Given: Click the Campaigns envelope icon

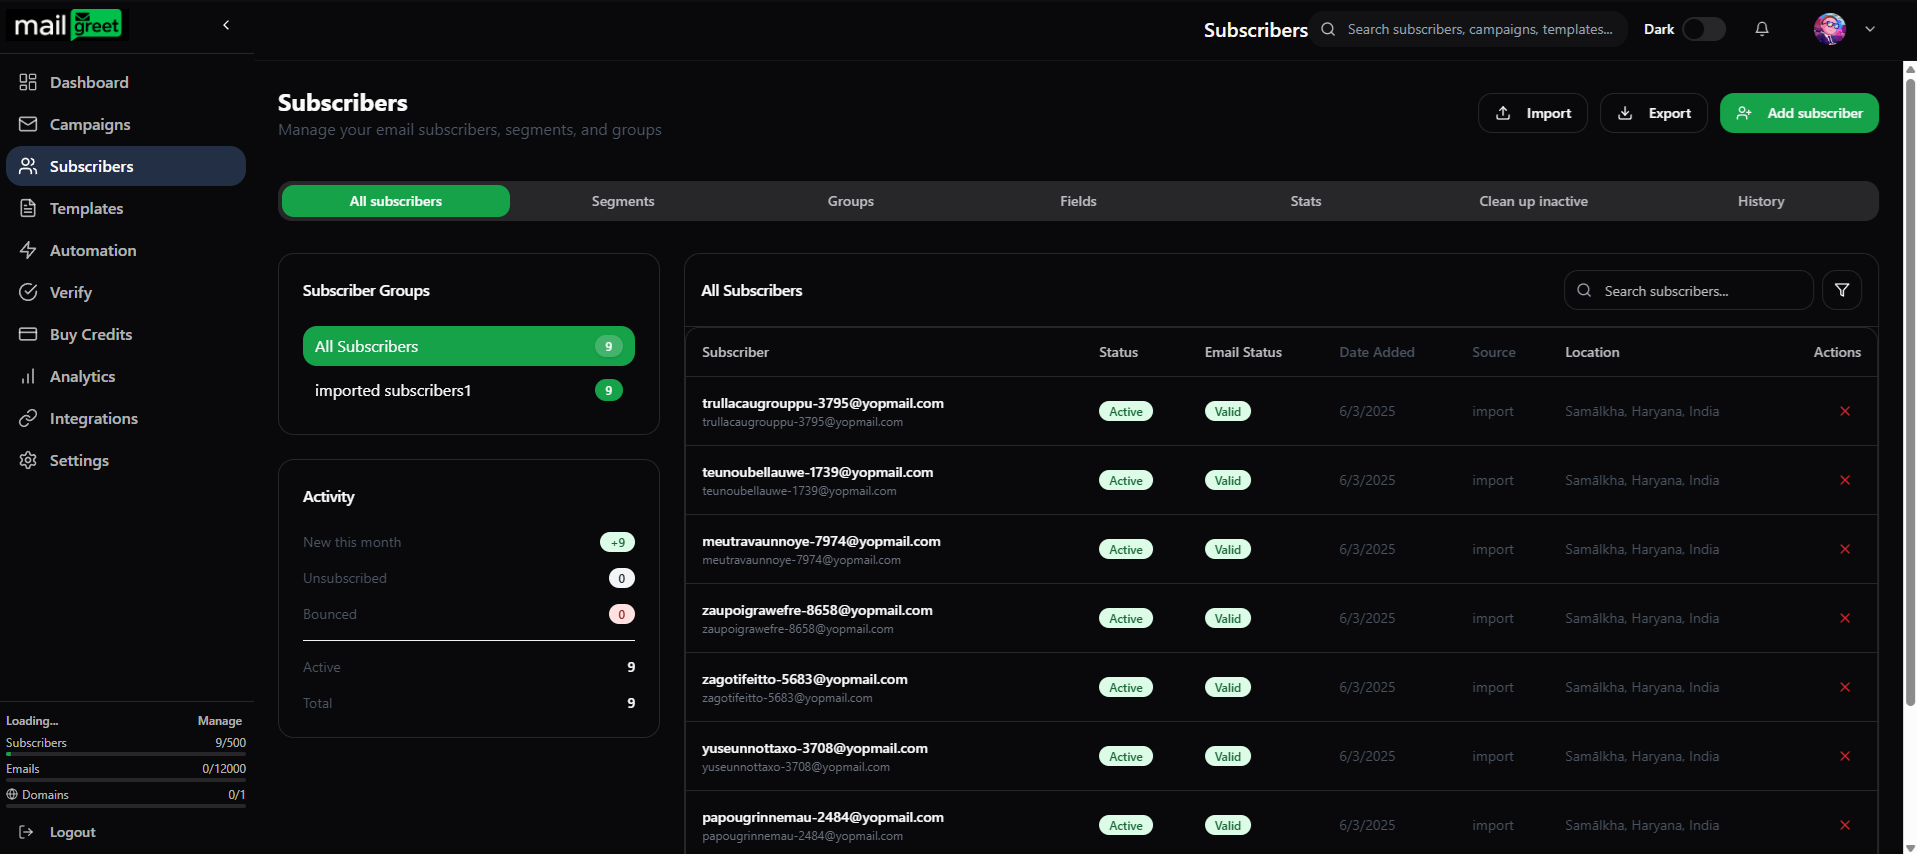Looking at the screenshot, I should (28, 124).
